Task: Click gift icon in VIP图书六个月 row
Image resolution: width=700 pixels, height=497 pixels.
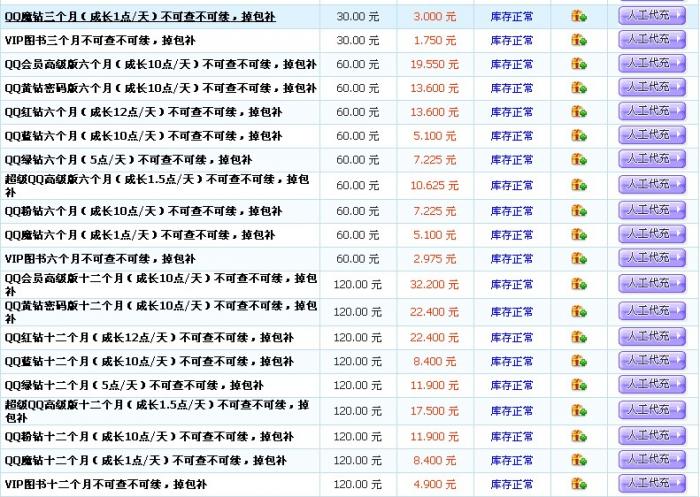Action: [579, 259]
